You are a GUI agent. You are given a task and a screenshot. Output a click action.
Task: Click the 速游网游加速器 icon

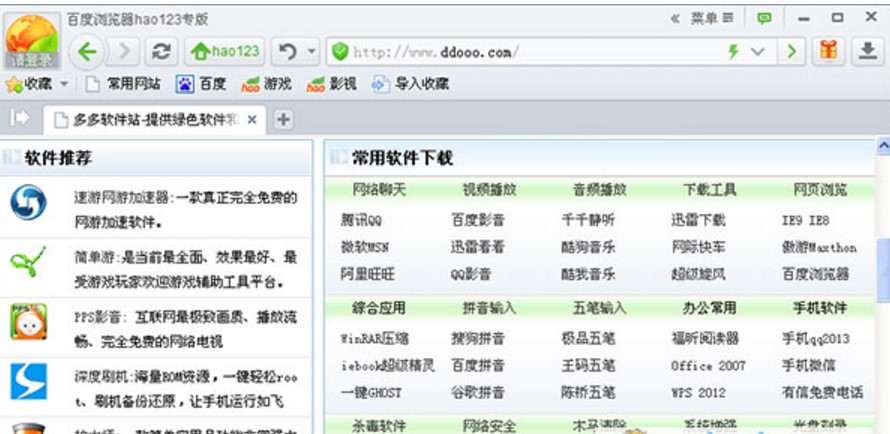[x=28, y=203]
